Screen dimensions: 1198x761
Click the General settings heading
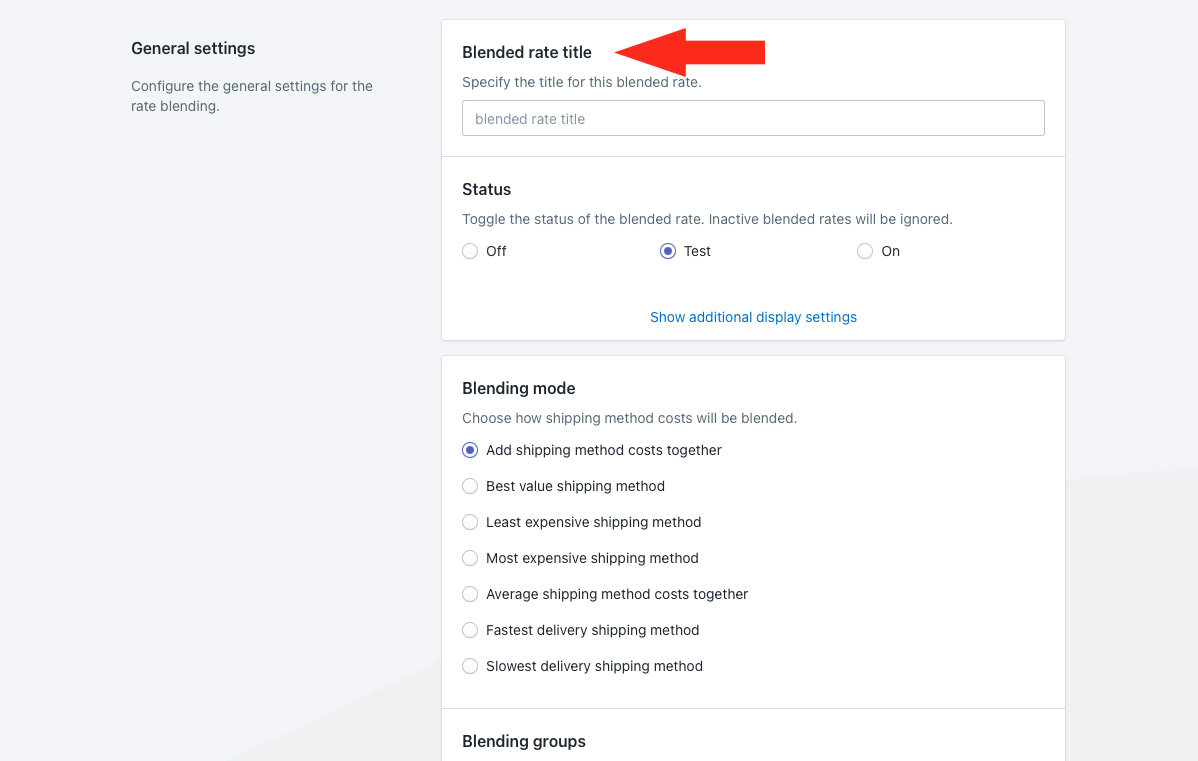point(193,48)
